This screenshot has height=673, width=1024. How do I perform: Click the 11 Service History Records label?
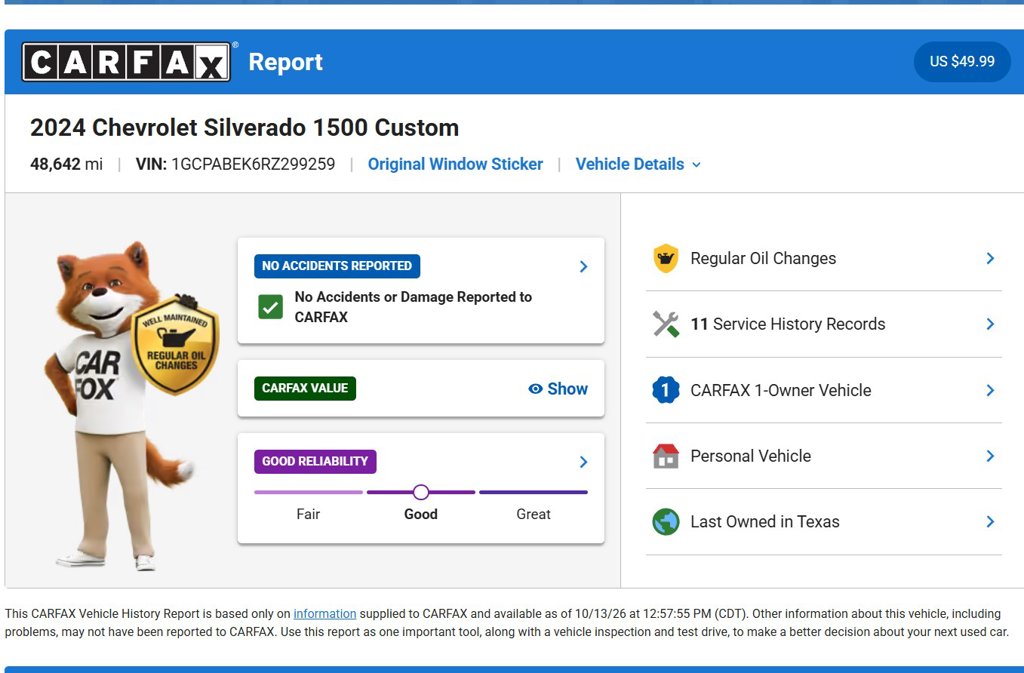pos(788,324)
